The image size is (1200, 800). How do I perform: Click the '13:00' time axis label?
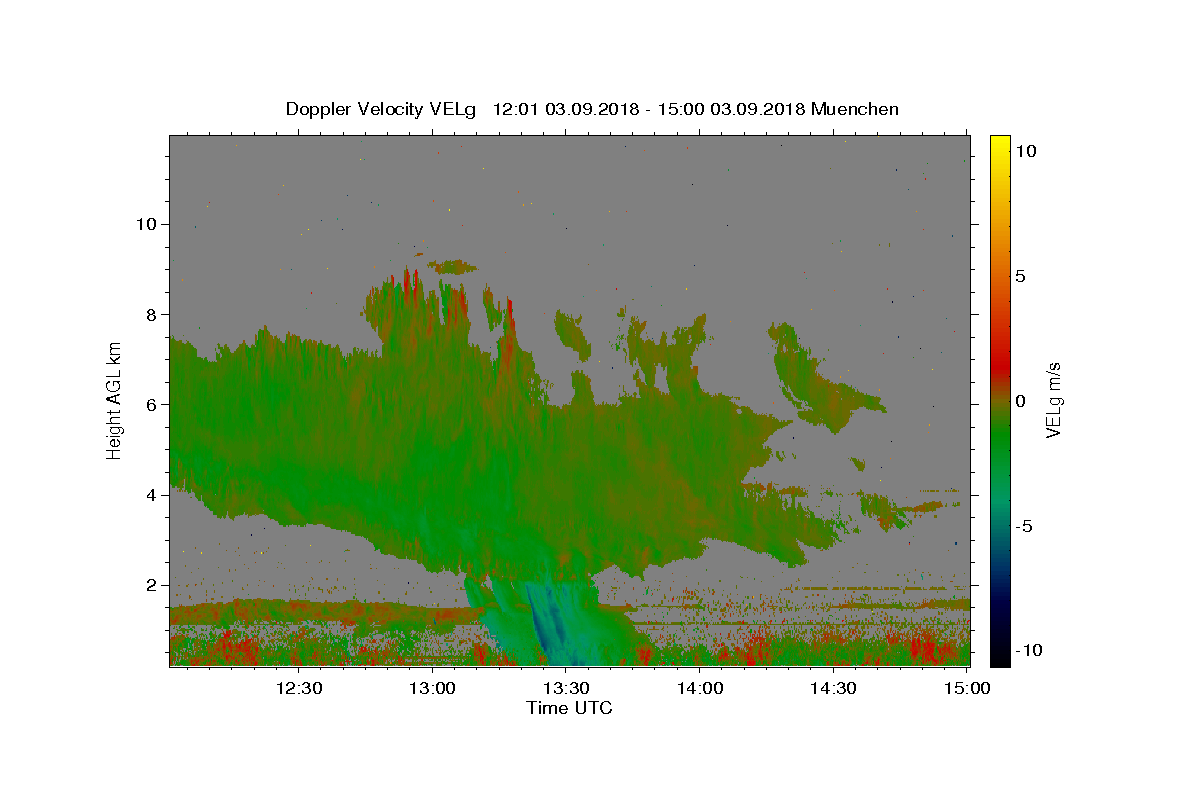click(x=434, y=688)
